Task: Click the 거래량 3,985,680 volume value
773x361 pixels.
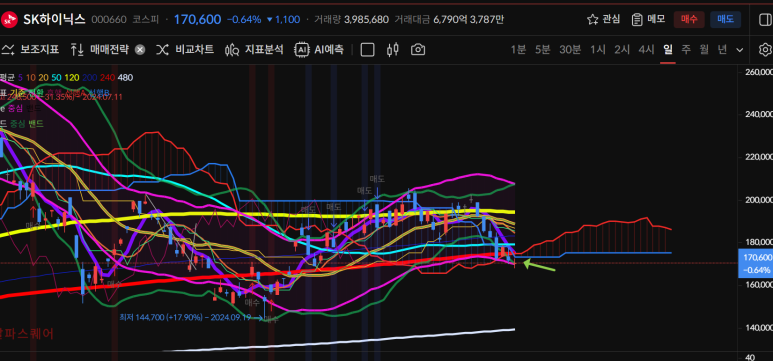Action: [x=366, y=20]
